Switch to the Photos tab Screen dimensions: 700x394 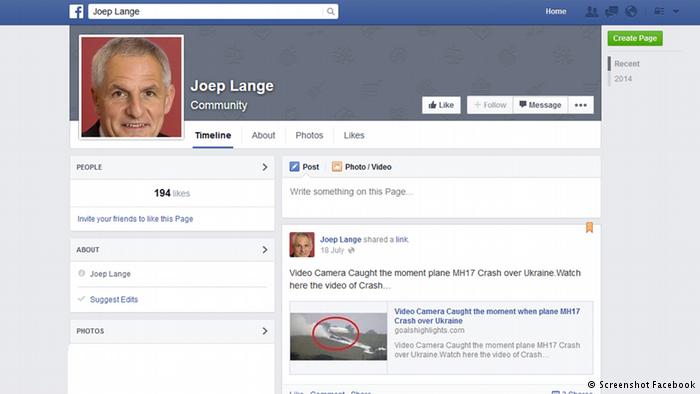309,135
